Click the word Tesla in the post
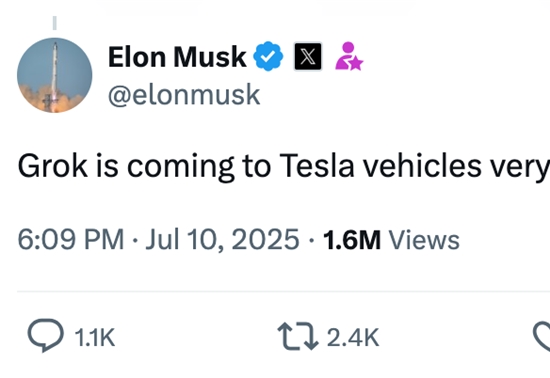This screenshot has height=378, width=550. [317, 166]
